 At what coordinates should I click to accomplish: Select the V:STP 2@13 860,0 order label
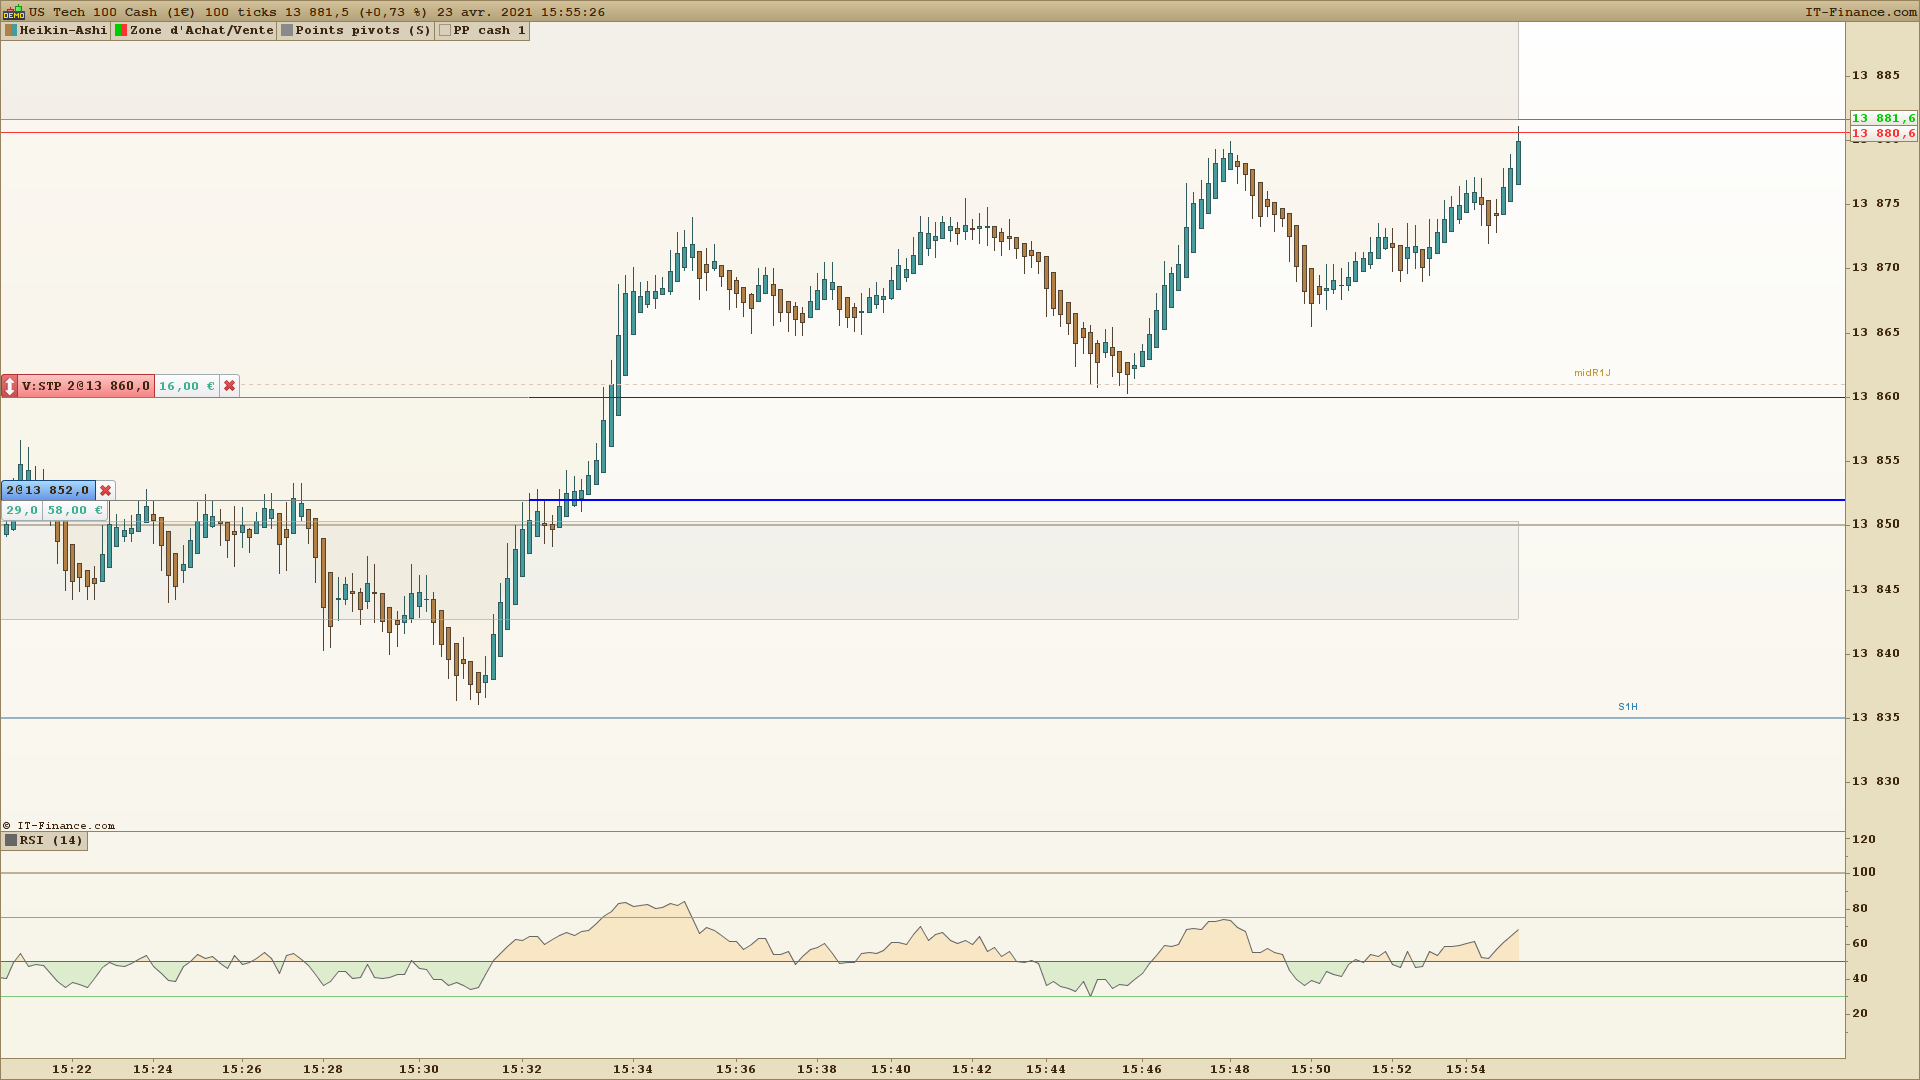(x=86, y=386)
